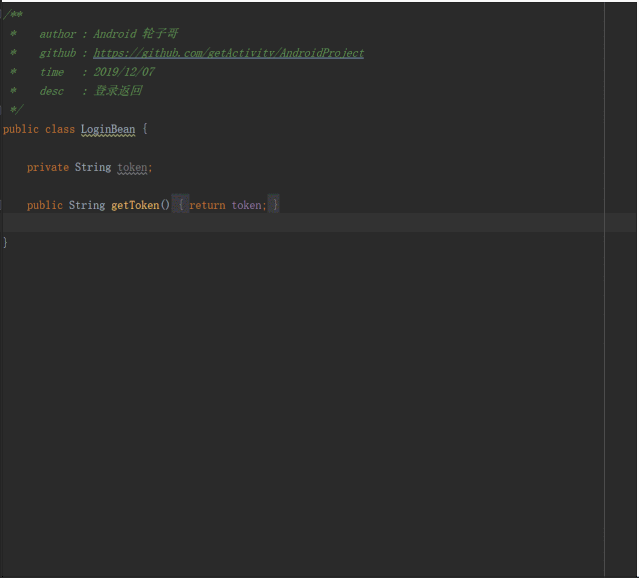
Task: Click the 'token;' returned in getToken
Action: [249, 205]
